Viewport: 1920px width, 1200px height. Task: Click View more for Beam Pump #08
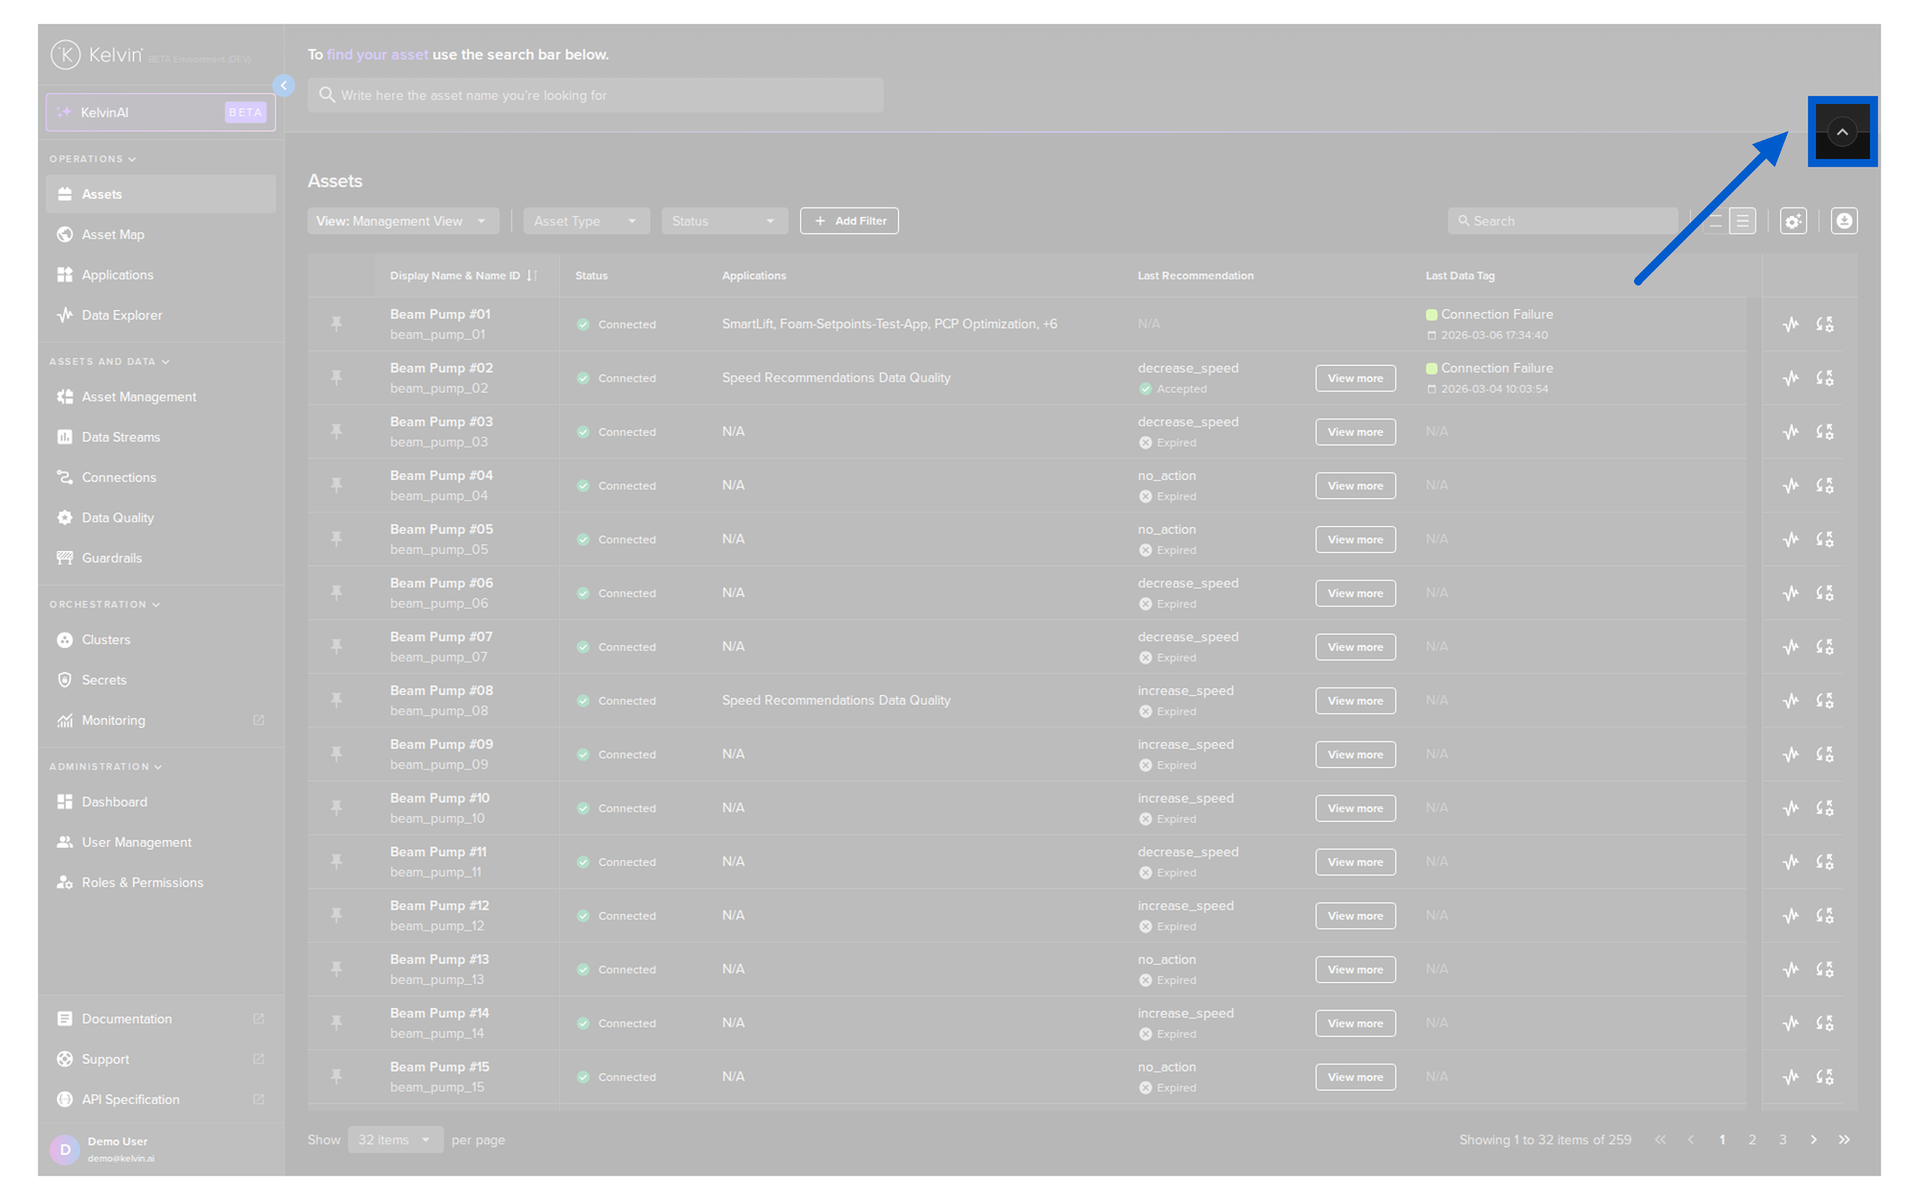pyautogui.click(x=1355, y=701)
